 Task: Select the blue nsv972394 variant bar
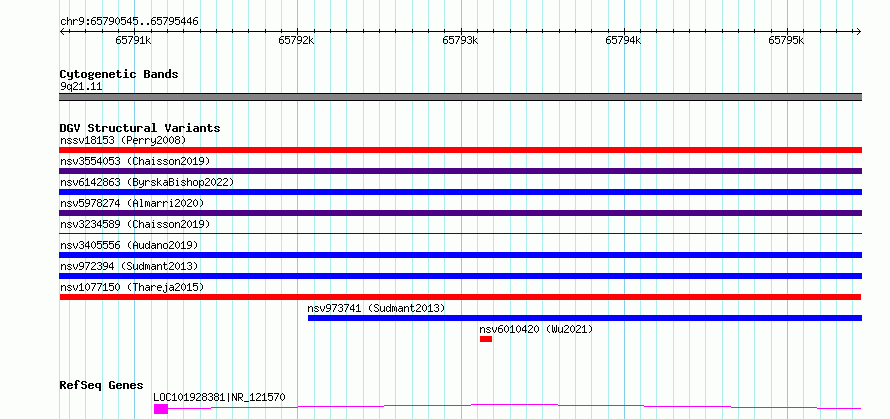coord(460,276)
